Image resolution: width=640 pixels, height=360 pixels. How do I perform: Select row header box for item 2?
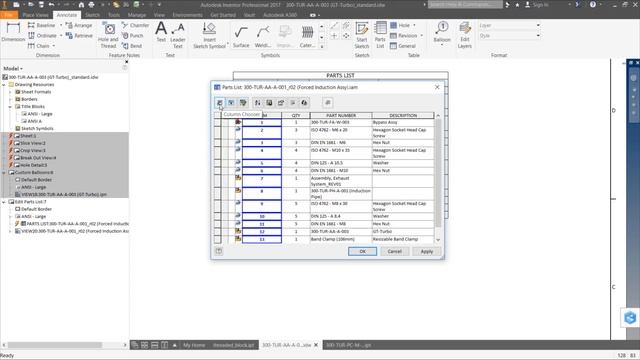click(x=218, y=133)
